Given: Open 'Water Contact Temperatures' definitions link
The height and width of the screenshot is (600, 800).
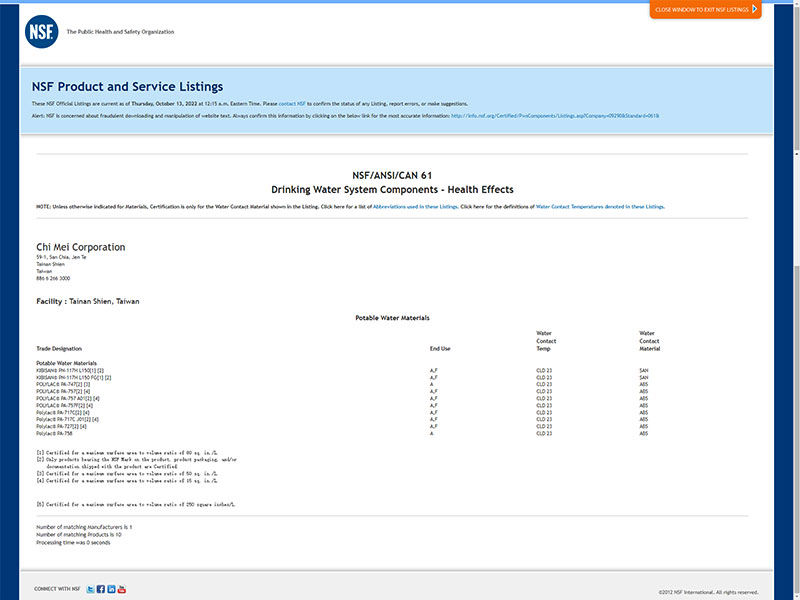Looking at the screenshot, I should tap(600, 207).
